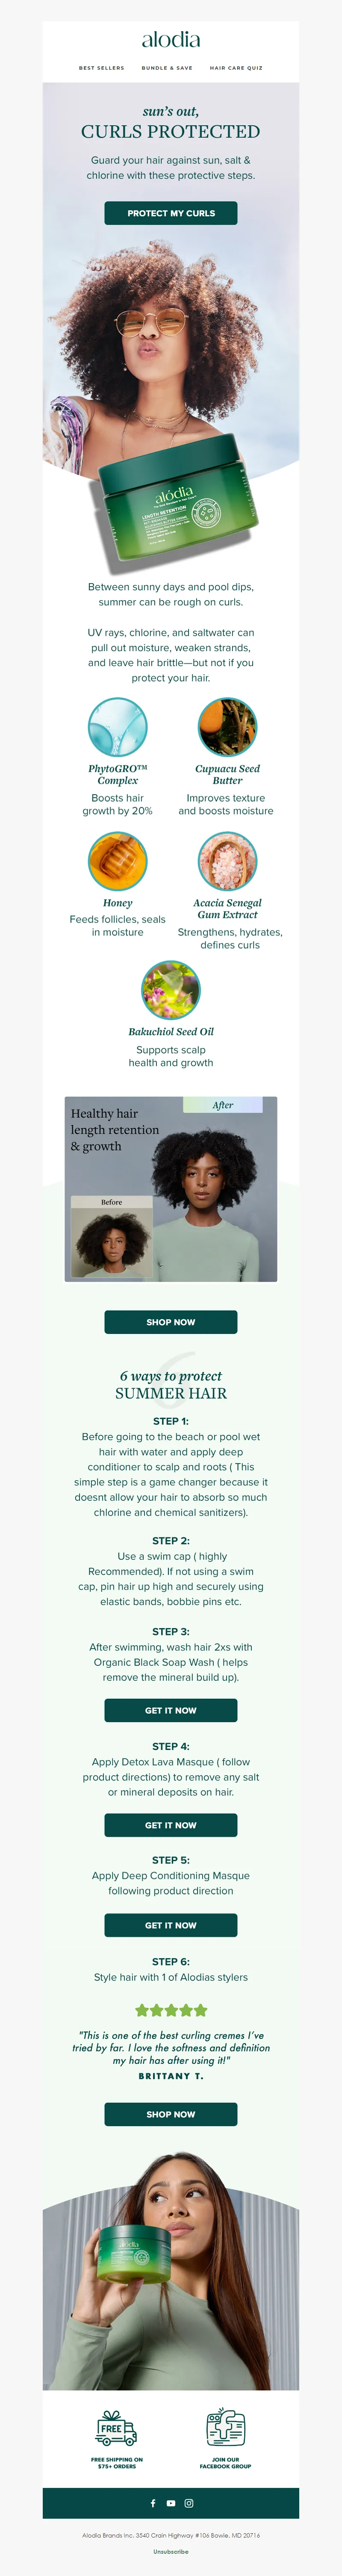This screenshot has width=342, height=2576.
Task: Click the Join Our Facebook Group icon
Action: pyautogui.click(x=225, y=2427)
